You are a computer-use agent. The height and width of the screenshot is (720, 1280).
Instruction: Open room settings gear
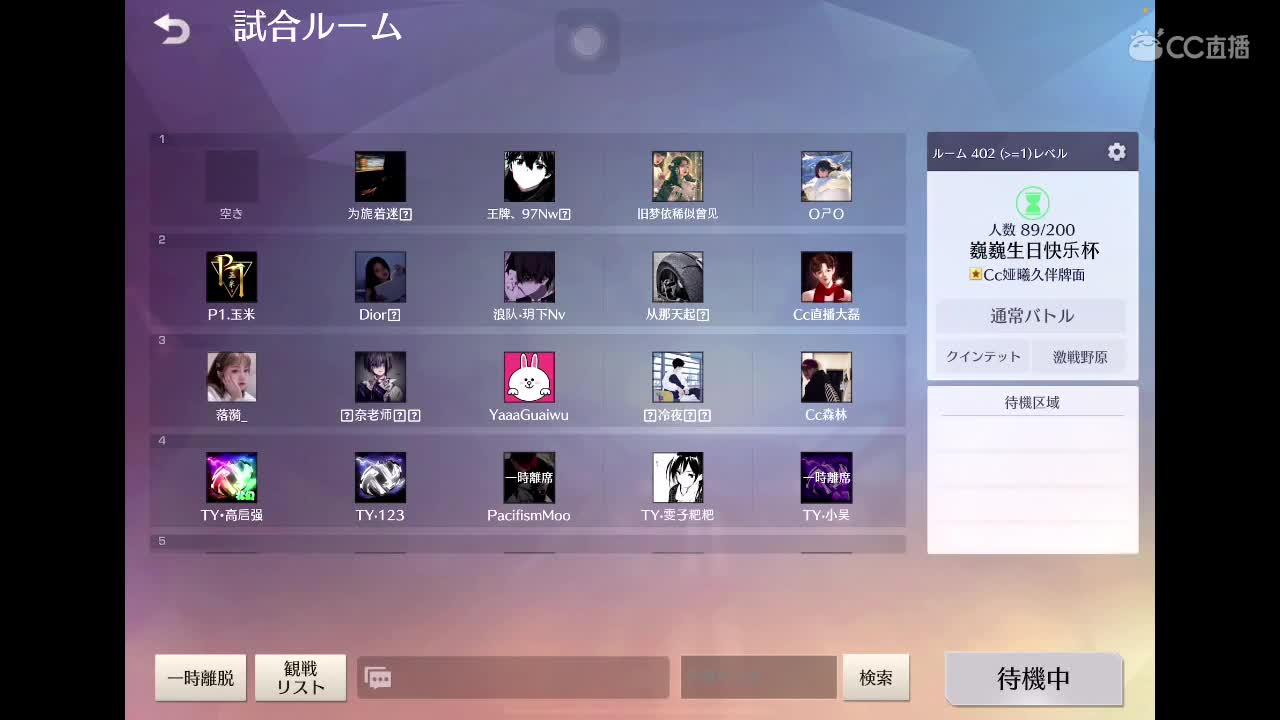[x=1116, y=152]
